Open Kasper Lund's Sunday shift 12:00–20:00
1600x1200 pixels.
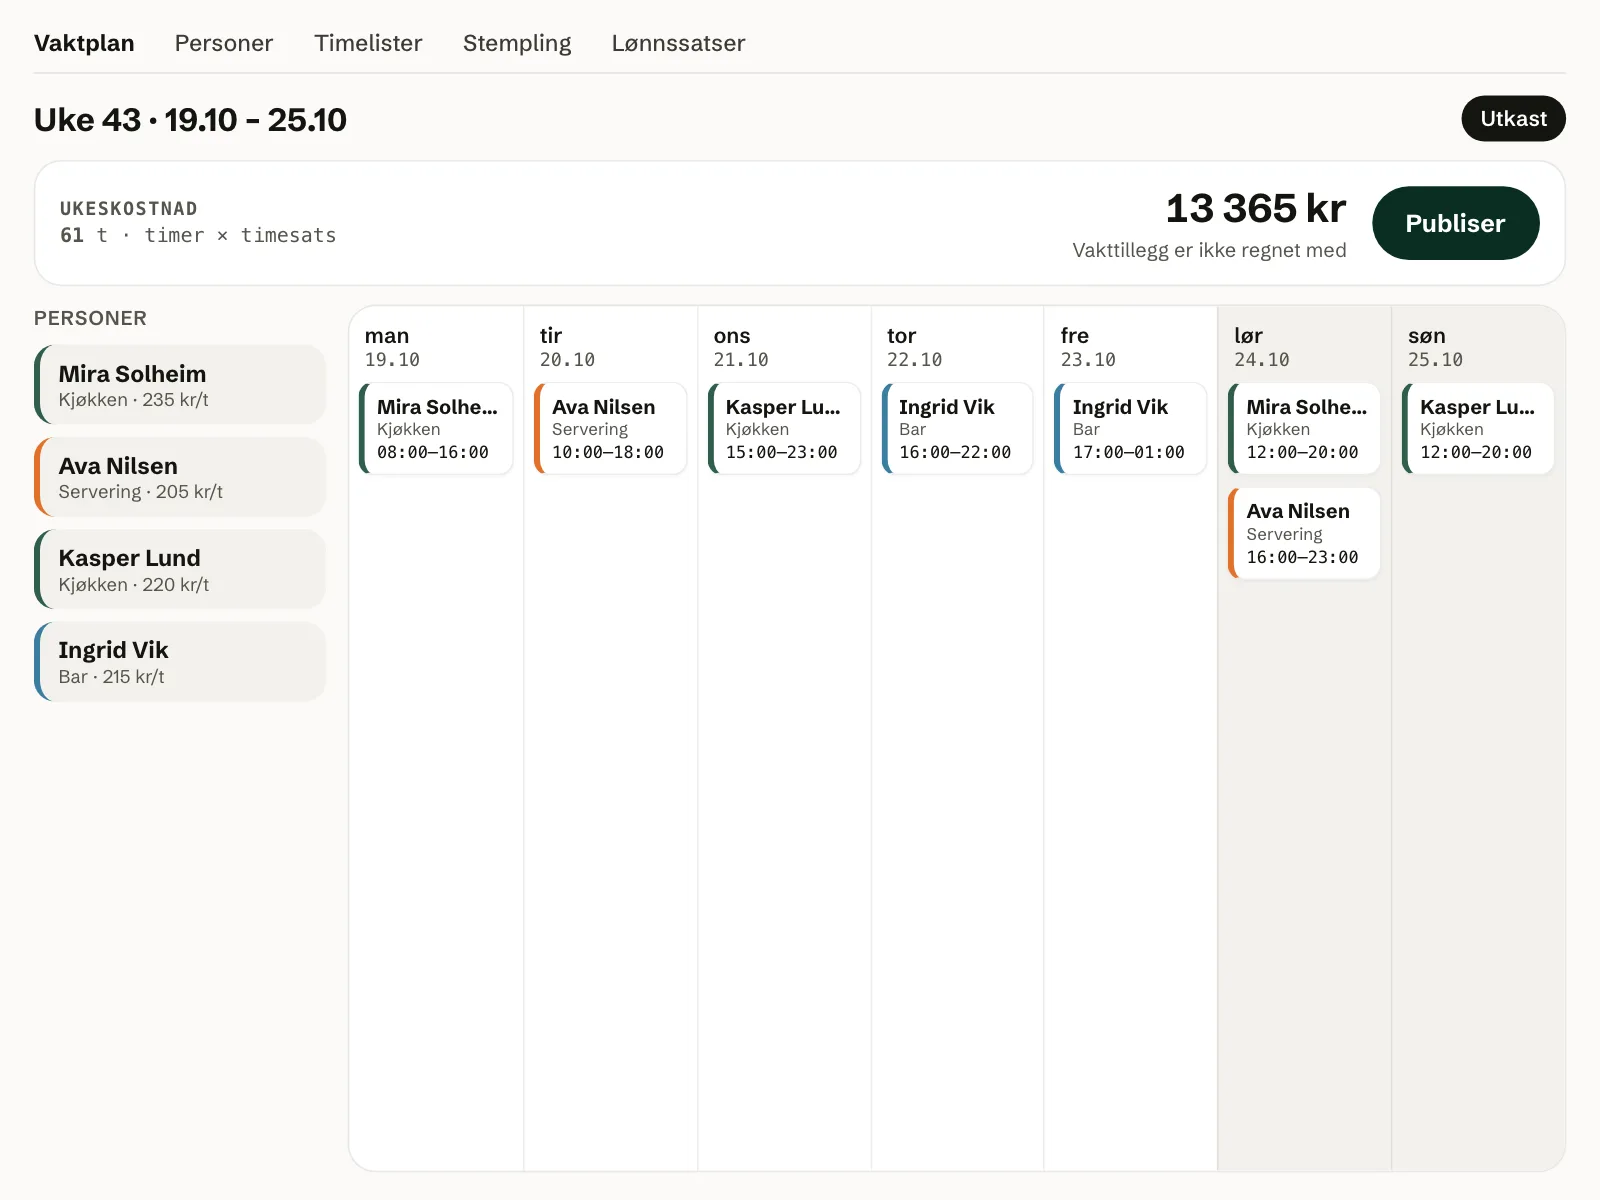click(1478, 428)
